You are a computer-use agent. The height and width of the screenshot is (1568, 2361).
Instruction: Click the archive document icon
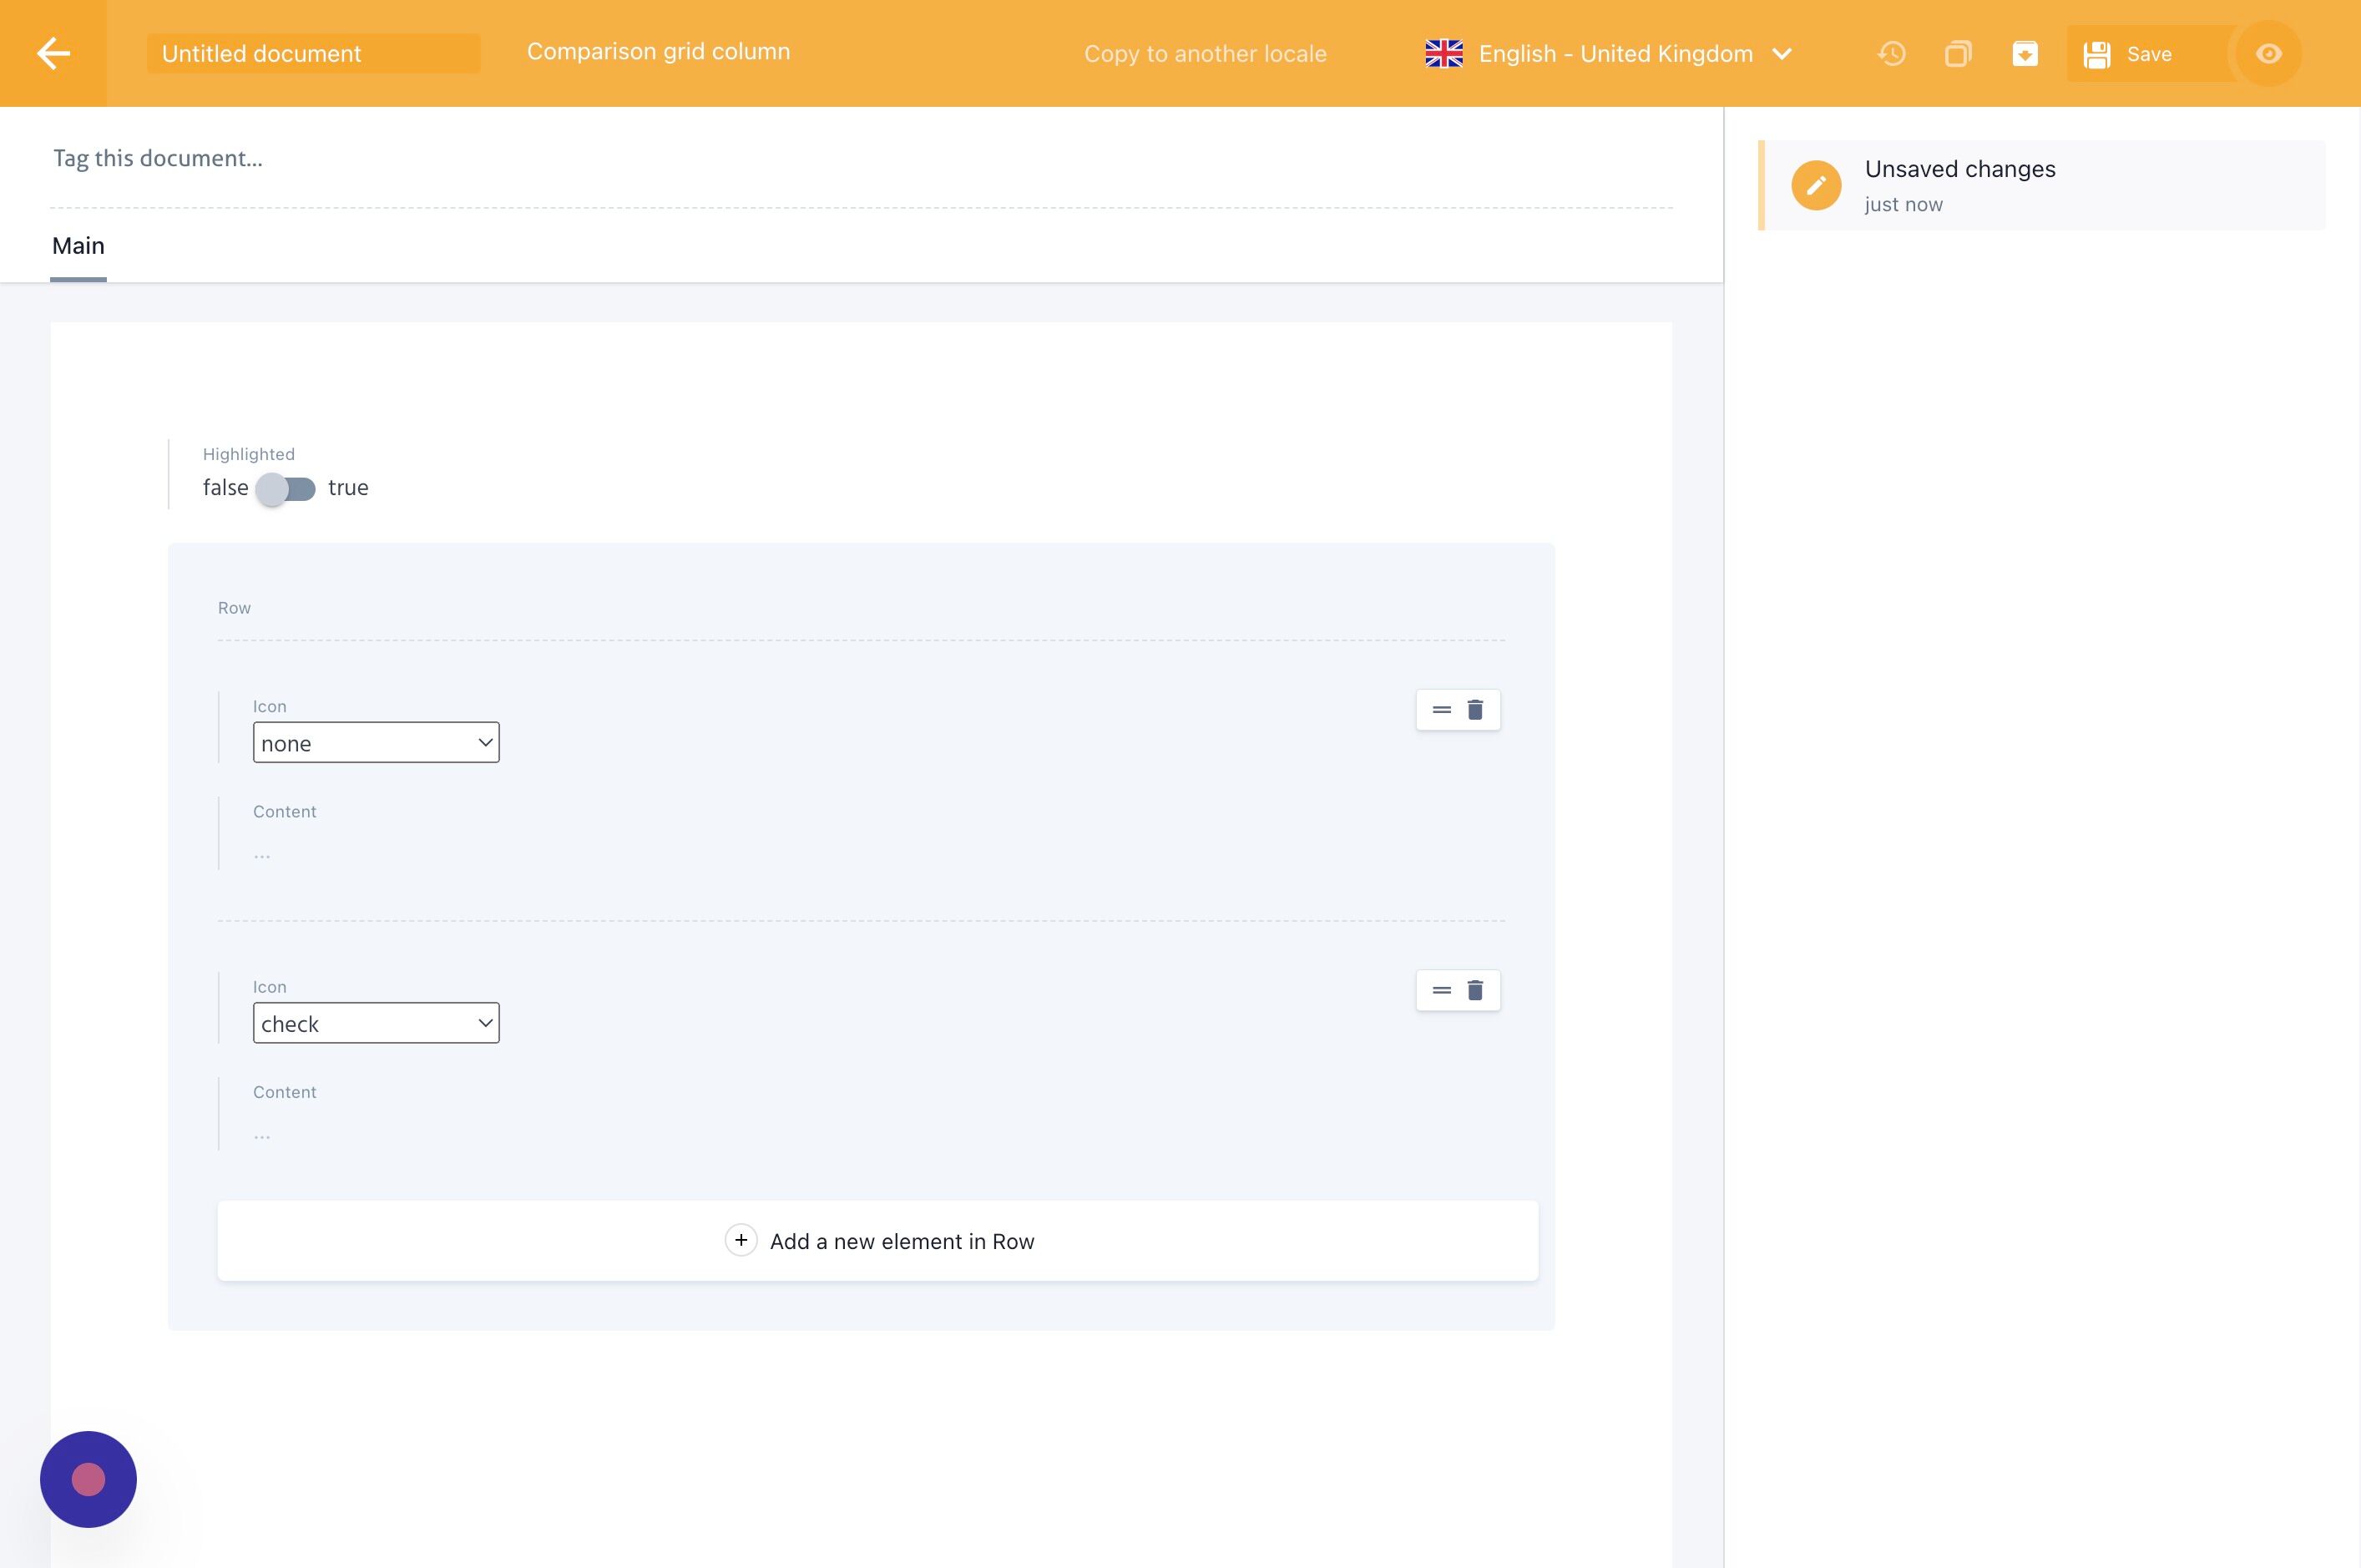tap(2024, 53)
